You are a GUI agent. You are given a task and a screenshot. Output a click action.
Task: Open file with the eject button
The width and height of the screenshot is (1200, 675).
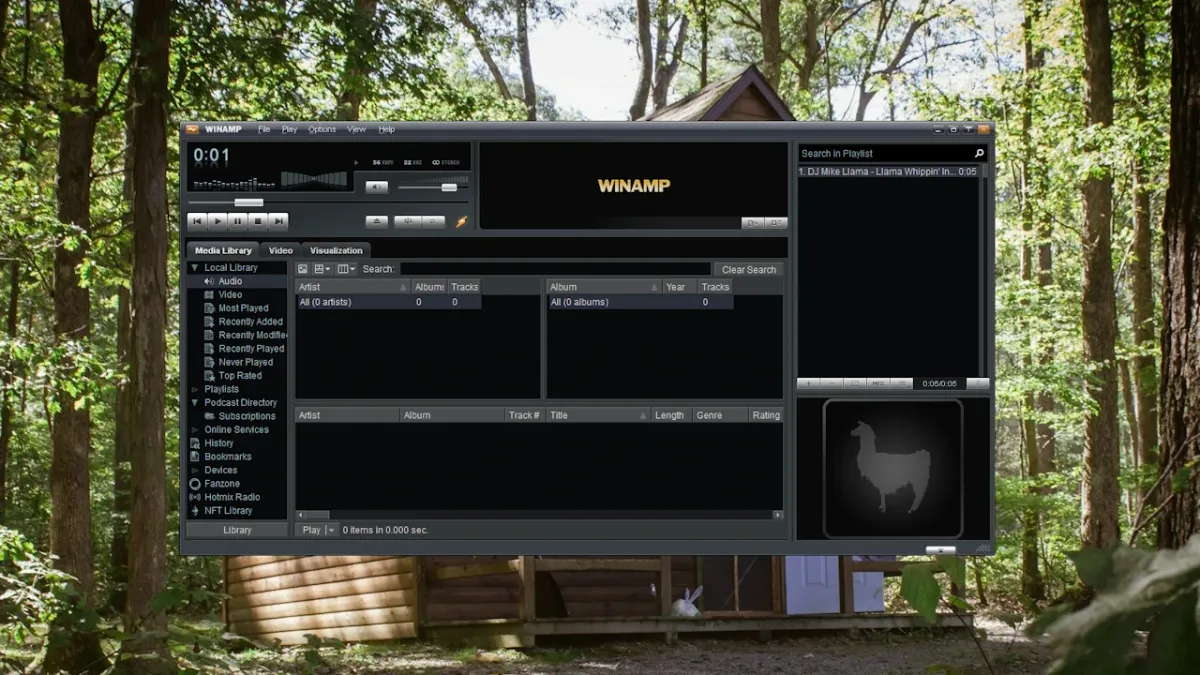click(376, 221)
